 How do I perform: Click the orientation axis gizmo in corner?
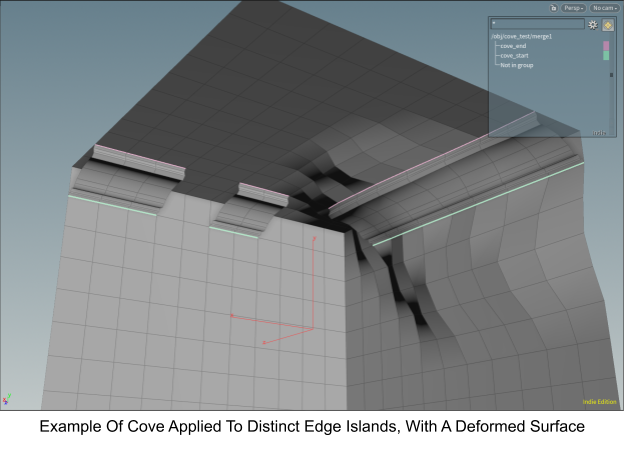(7, 399)
